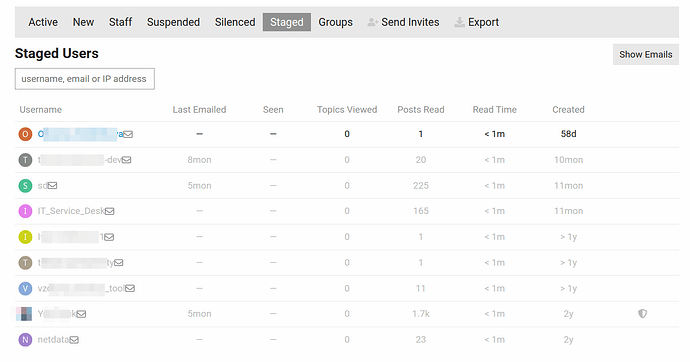The image size is (690, 362).
Task: Open the netdata user link
Action: pos(53,340)
